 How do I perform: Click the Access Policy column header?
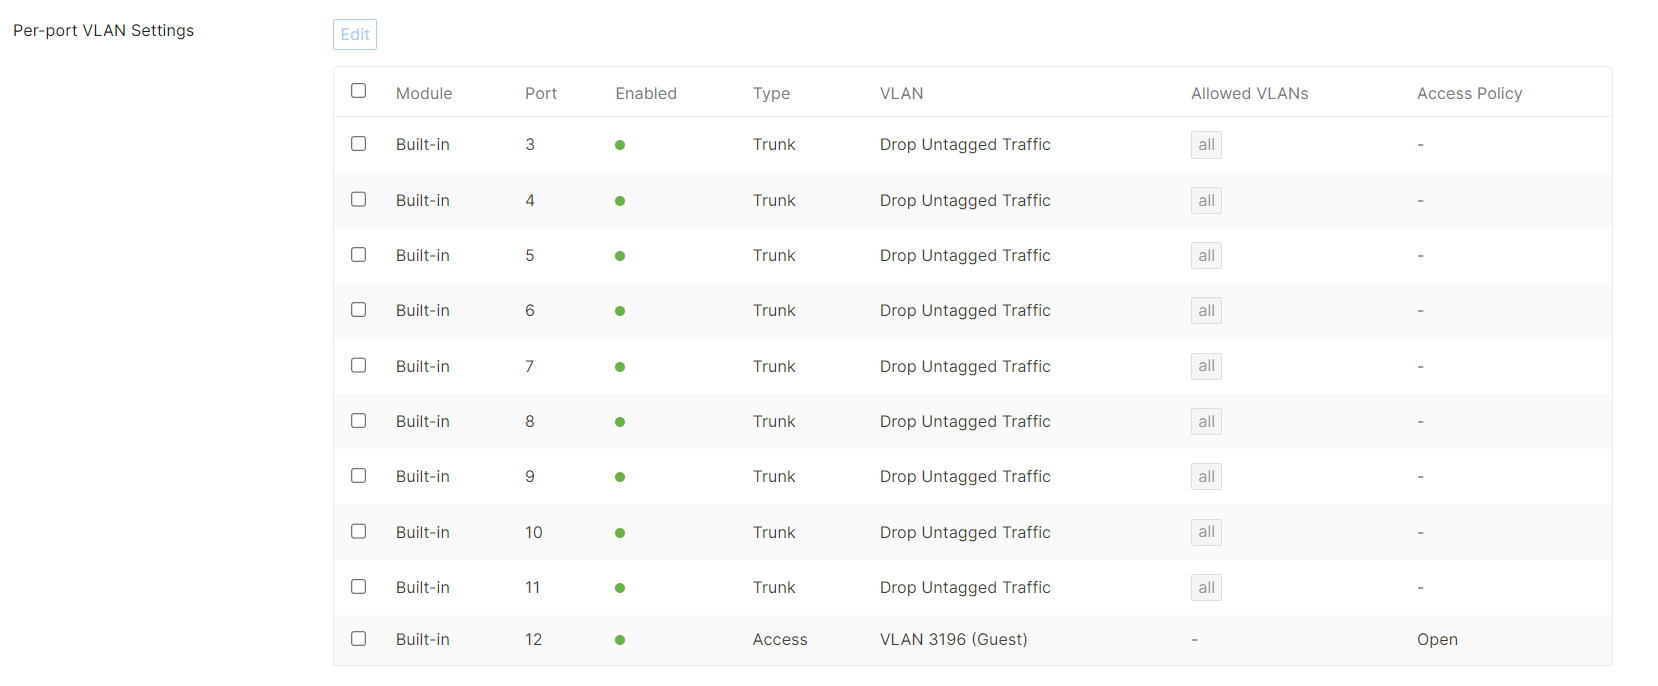coord(1469,93)
